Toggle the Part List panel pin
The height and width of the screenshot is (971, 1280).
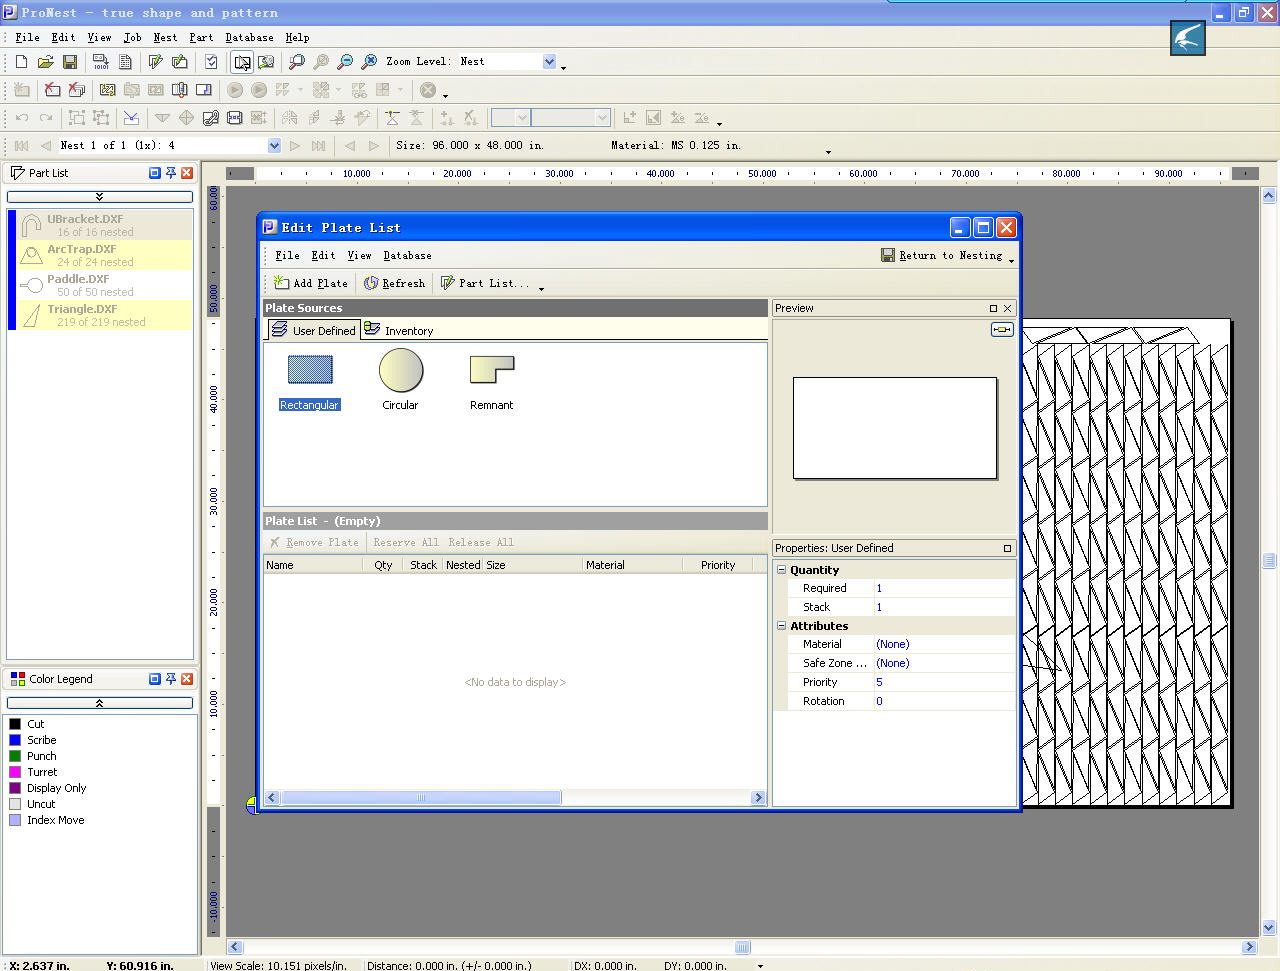[x=171, y=173]
